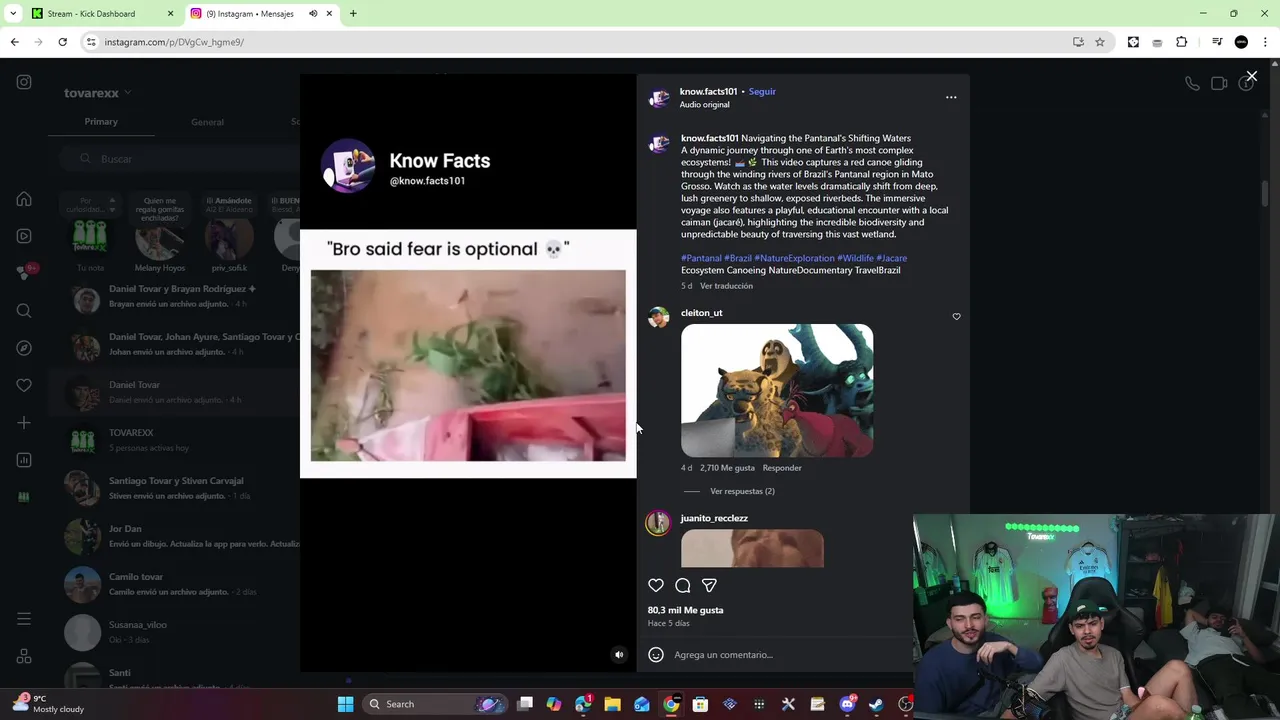Open the Windows Start menu
The image size is (1280, 720).
[345, 704]
